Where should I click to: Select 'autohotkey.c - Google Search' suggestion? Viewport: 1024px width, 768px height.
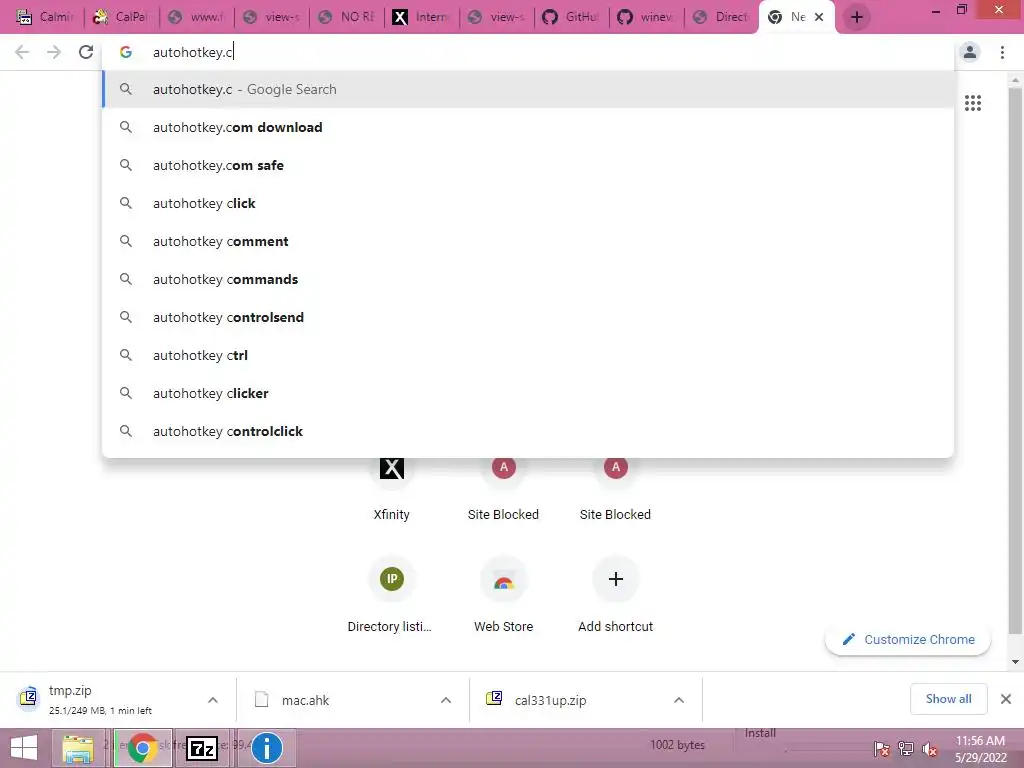point(528,89)
